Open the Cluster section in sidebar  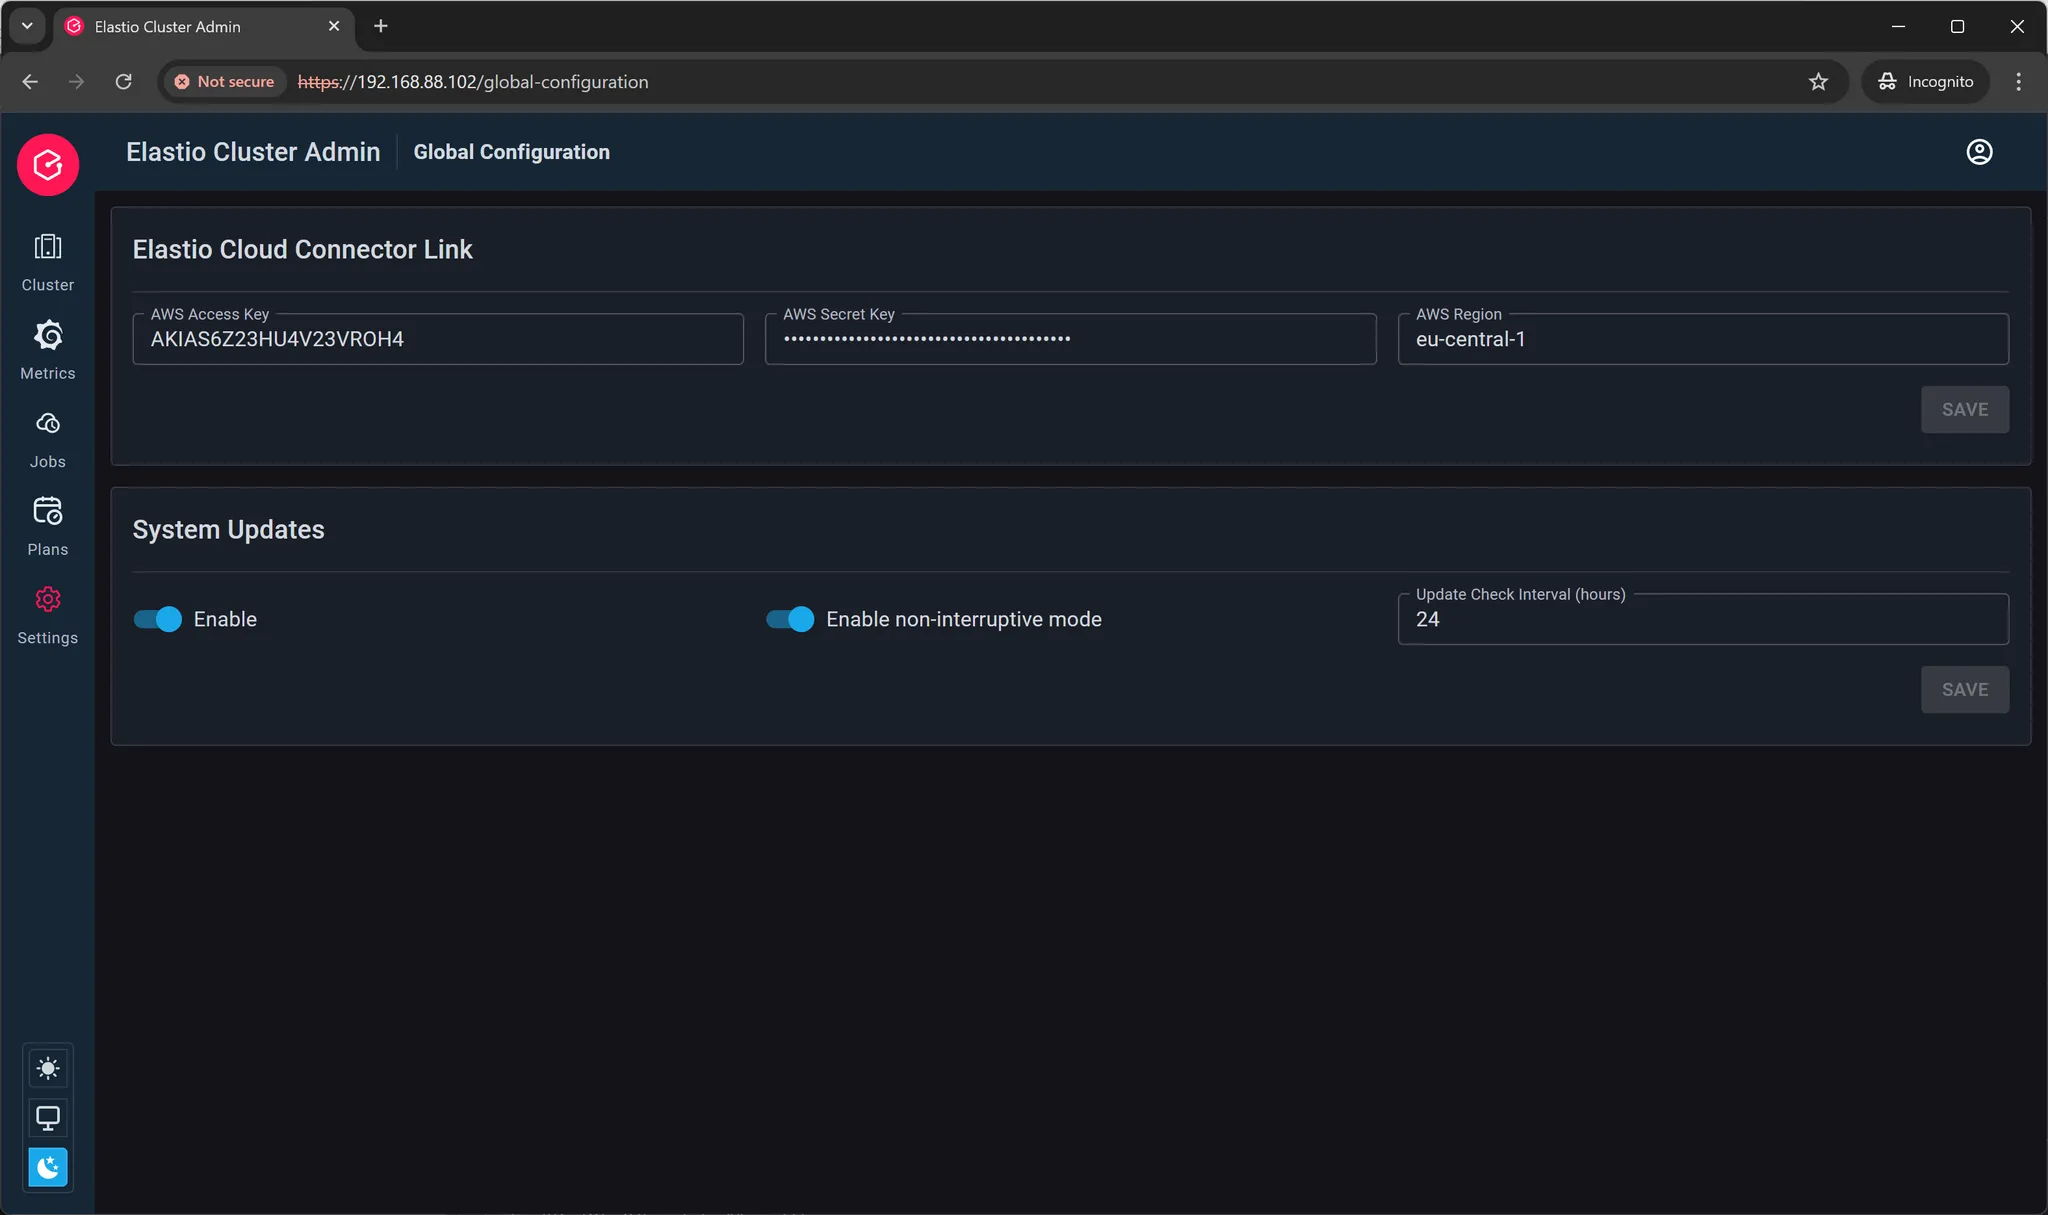(x=48, y=262)
